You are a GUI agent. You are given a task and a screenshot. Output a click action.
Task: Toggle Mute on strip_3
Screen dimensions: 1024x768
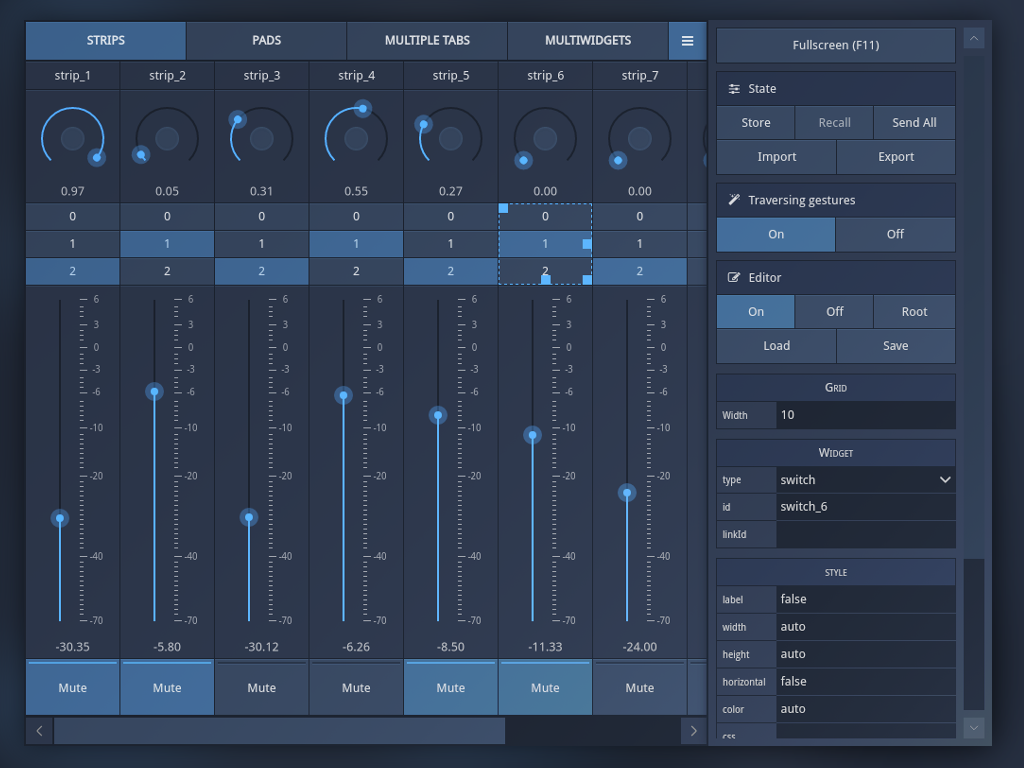click(262, 688)
